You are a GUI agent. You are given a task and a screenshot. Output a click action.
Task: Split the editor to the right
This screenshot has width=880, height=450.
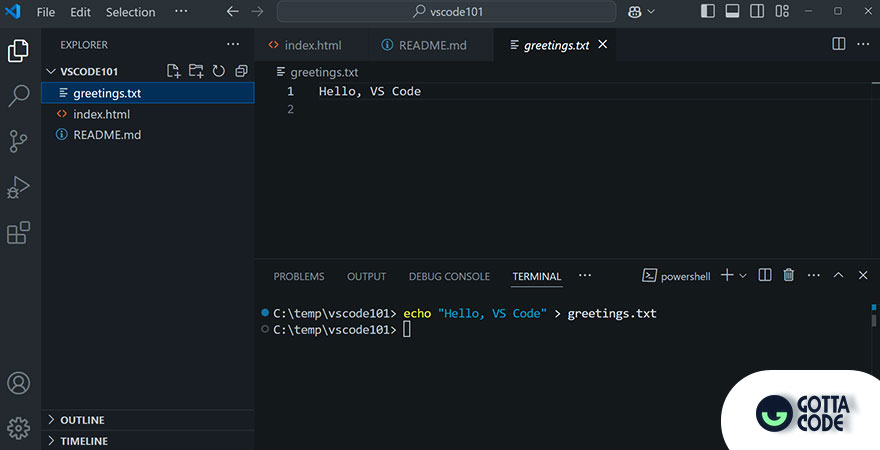pyautogui.click(x=838, y=44)
